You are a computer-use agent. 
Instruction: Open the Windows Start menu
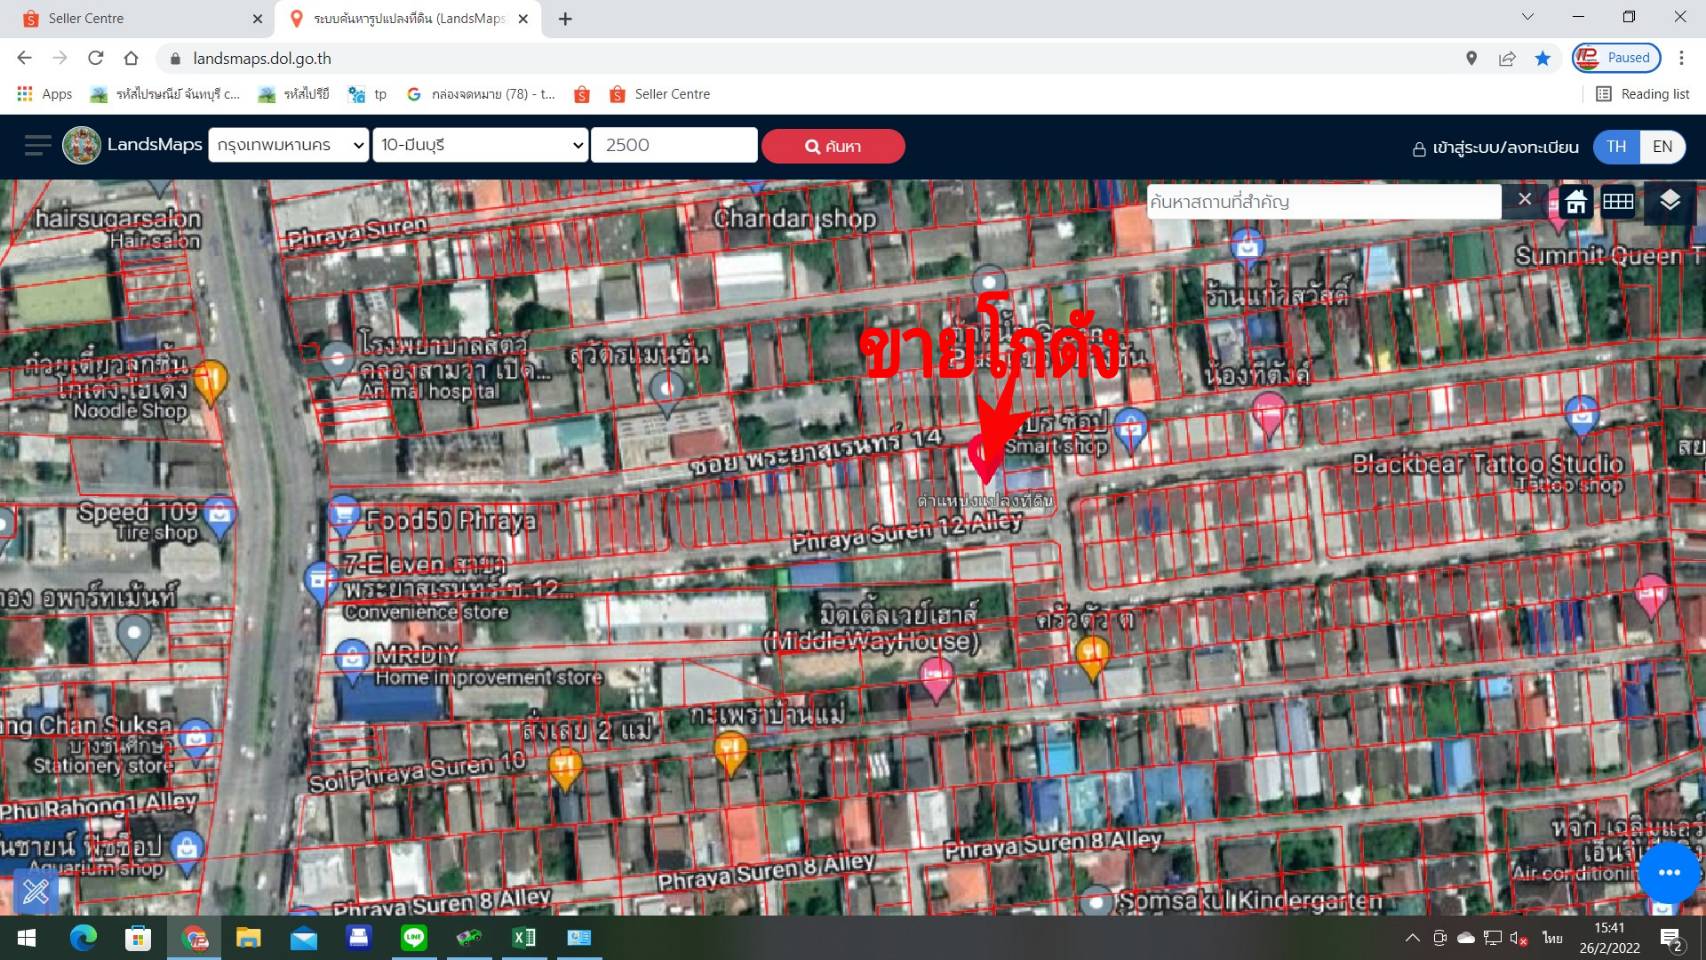[27, 938]
